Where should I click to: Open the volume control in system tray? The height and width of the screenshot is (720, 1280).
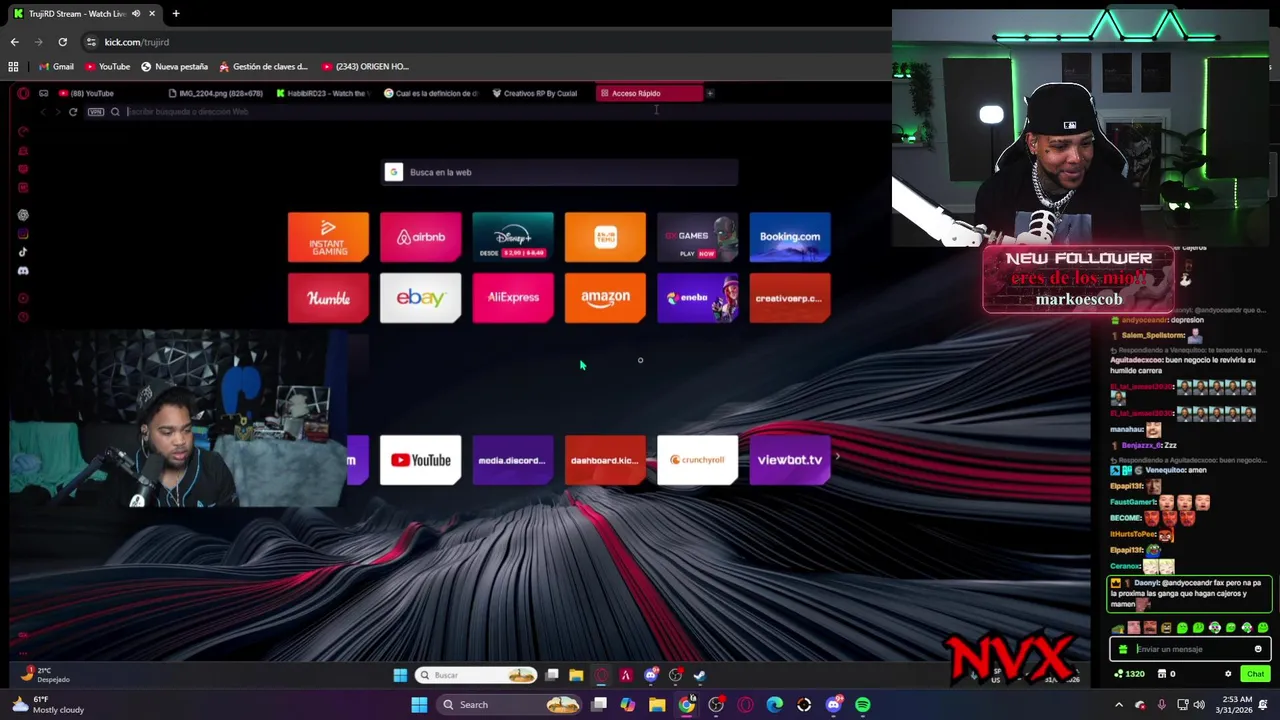tap(1199, 705)
